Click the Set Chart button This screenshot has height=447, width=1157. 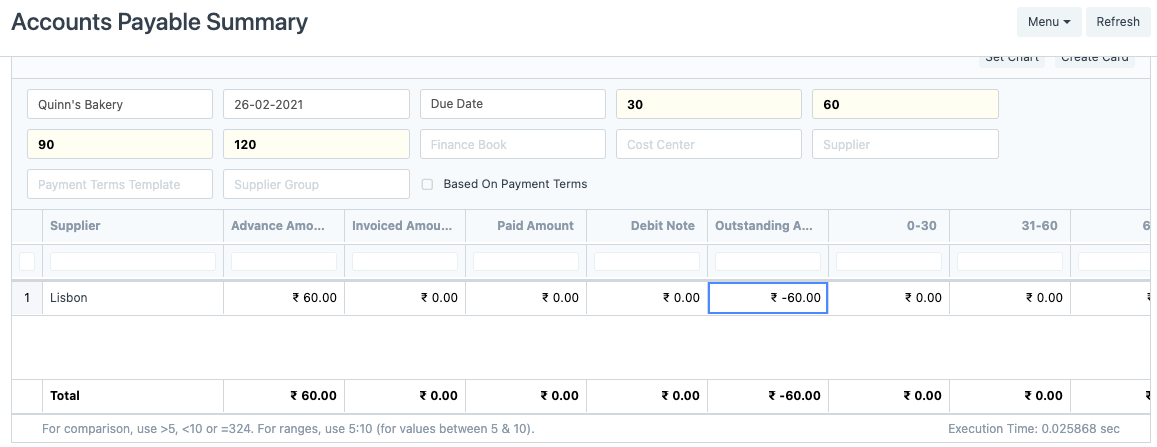click(1011, 58)
